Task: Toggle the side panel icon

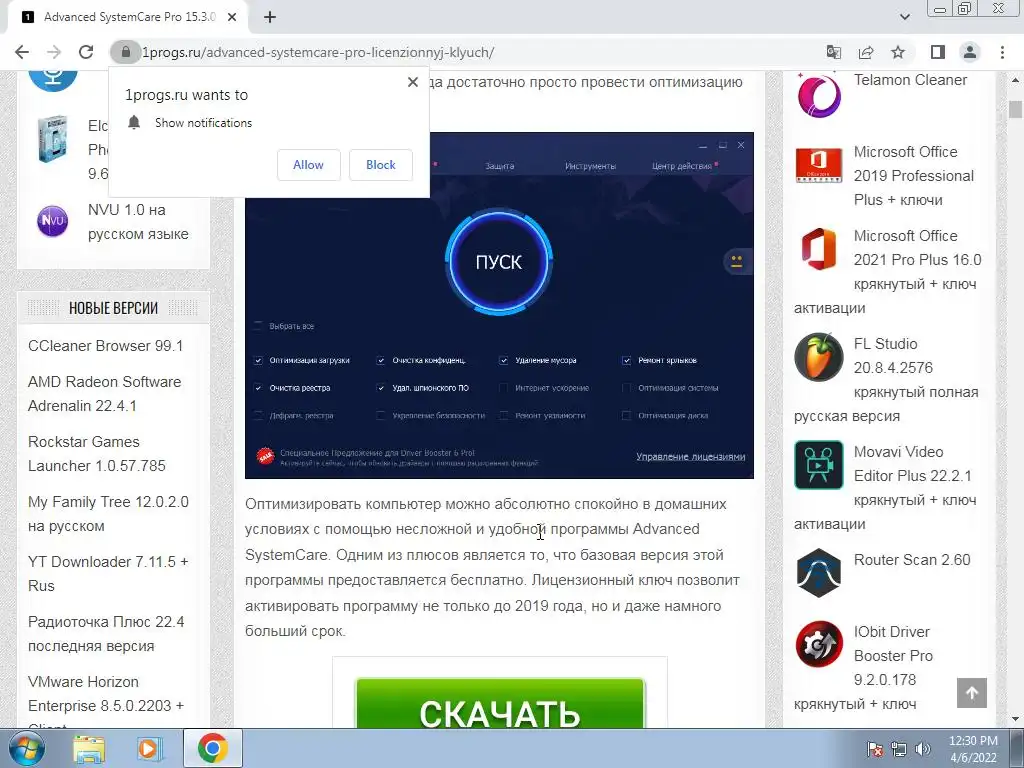Action: click(938, 52)
